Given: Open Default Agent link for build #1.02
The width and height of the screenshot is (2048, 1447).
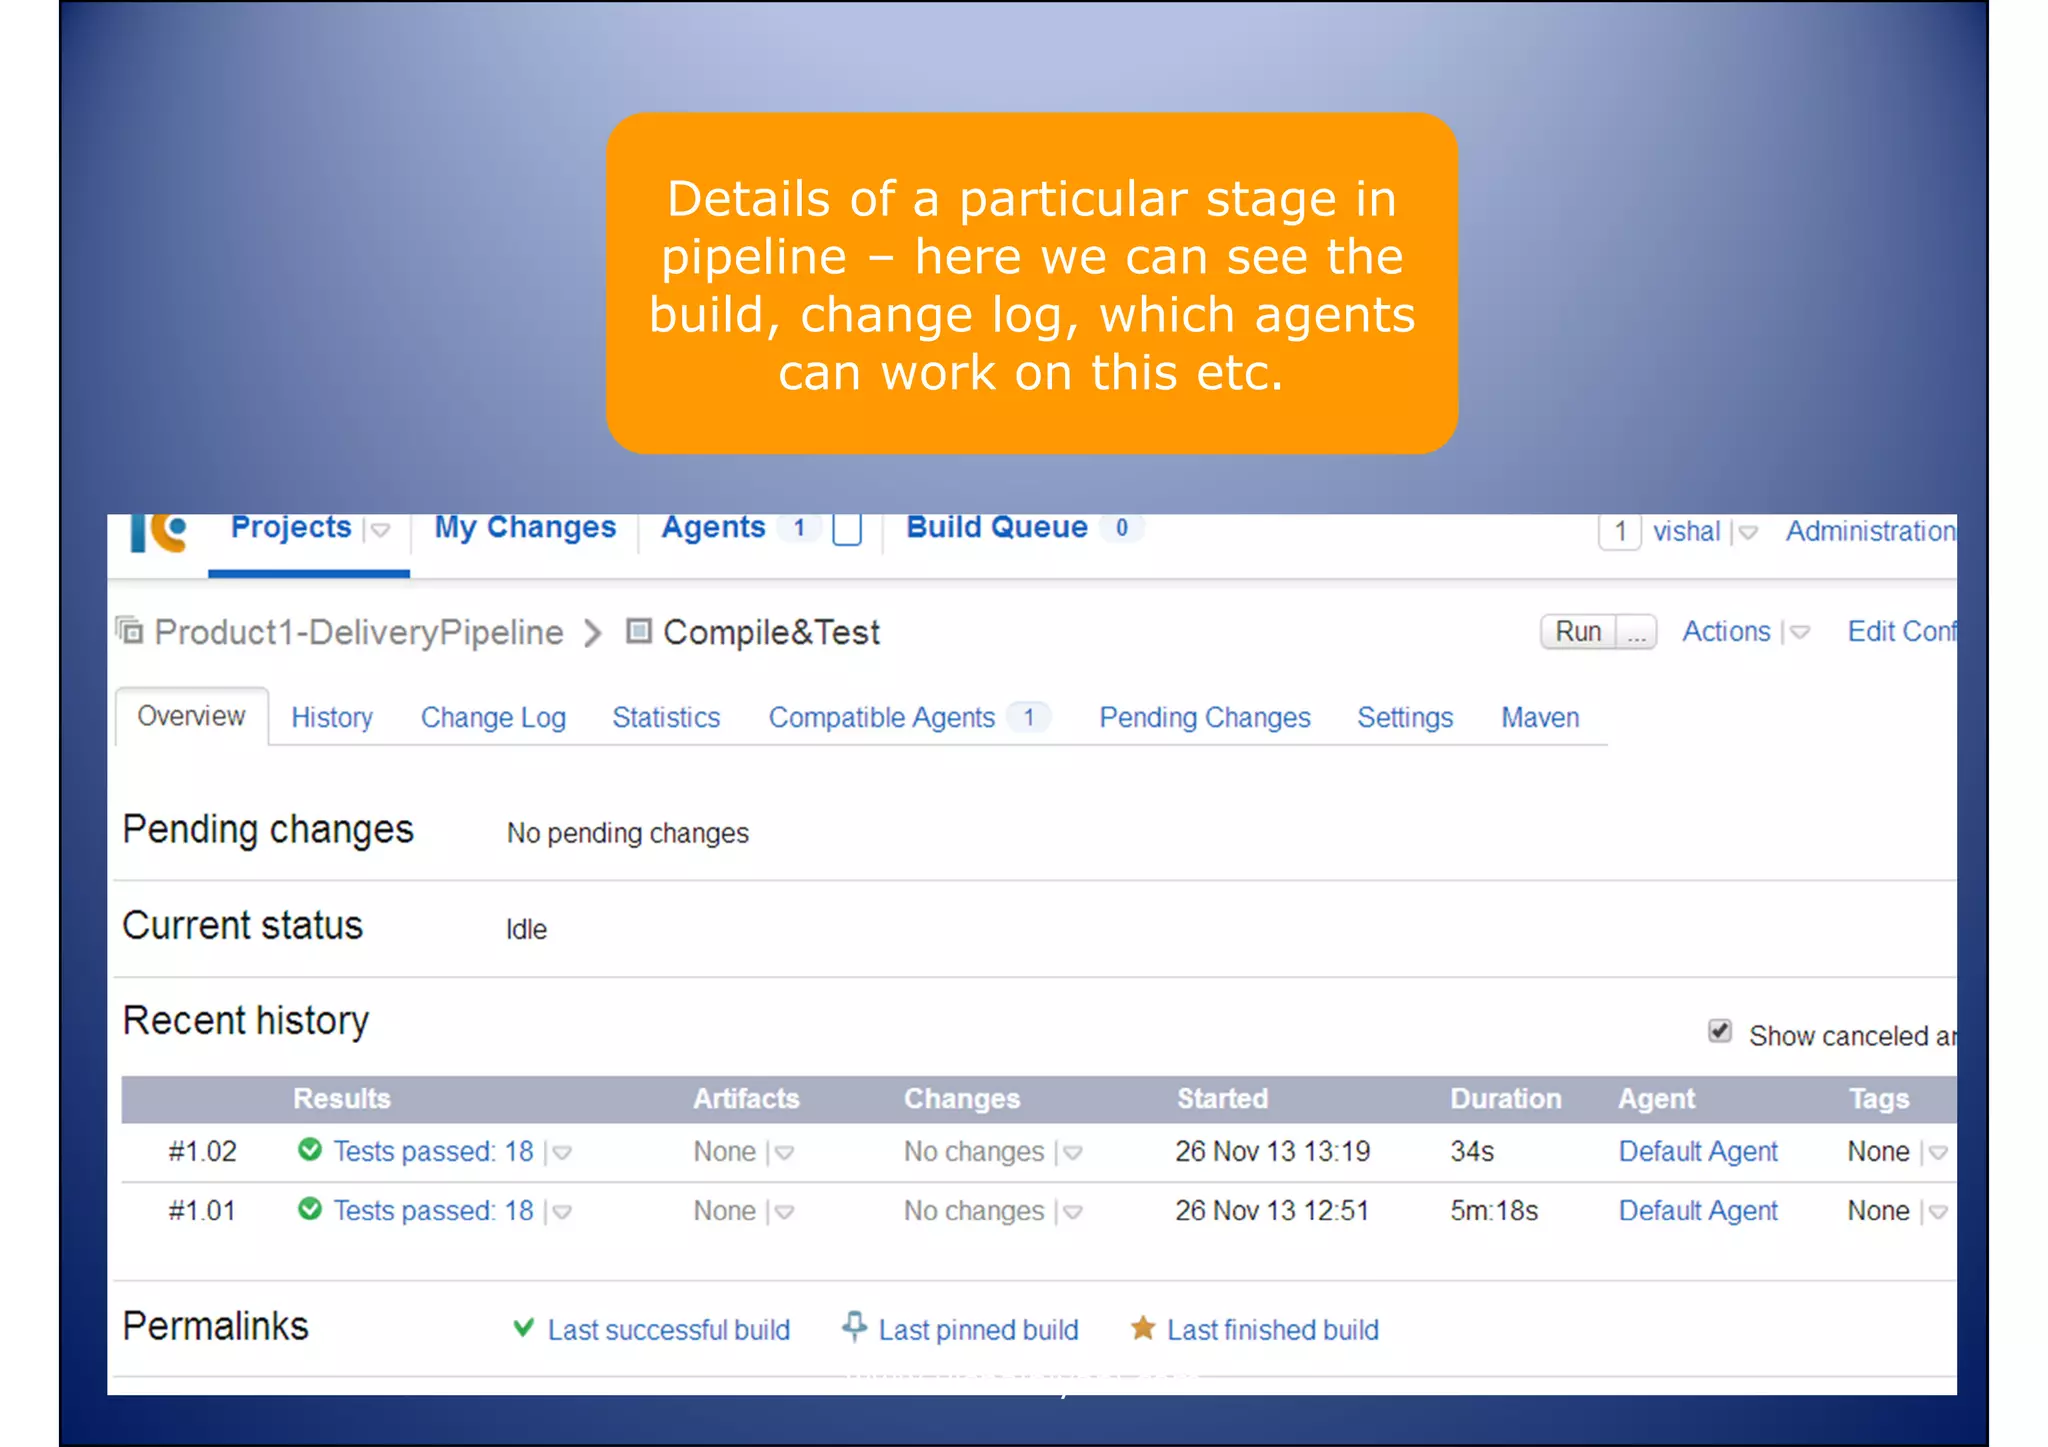Looking at the screenshot, I should (x=1698, y=1151).
